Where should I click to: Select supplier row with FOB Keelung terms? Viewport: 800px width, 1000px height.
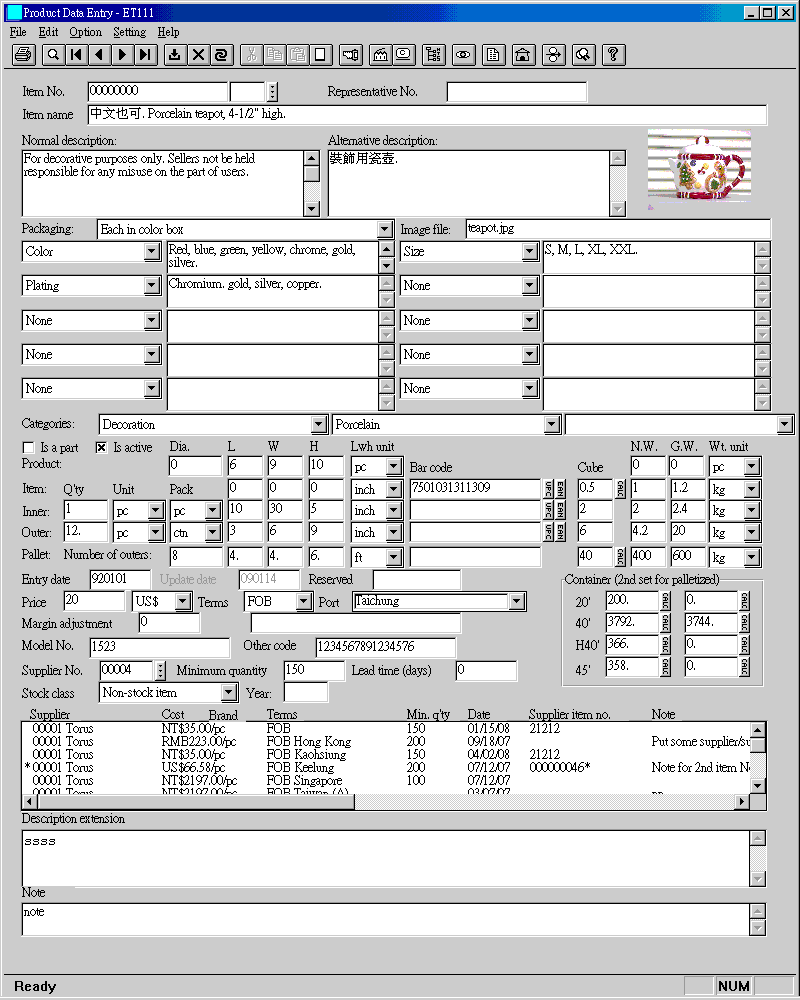coord(385,767)
